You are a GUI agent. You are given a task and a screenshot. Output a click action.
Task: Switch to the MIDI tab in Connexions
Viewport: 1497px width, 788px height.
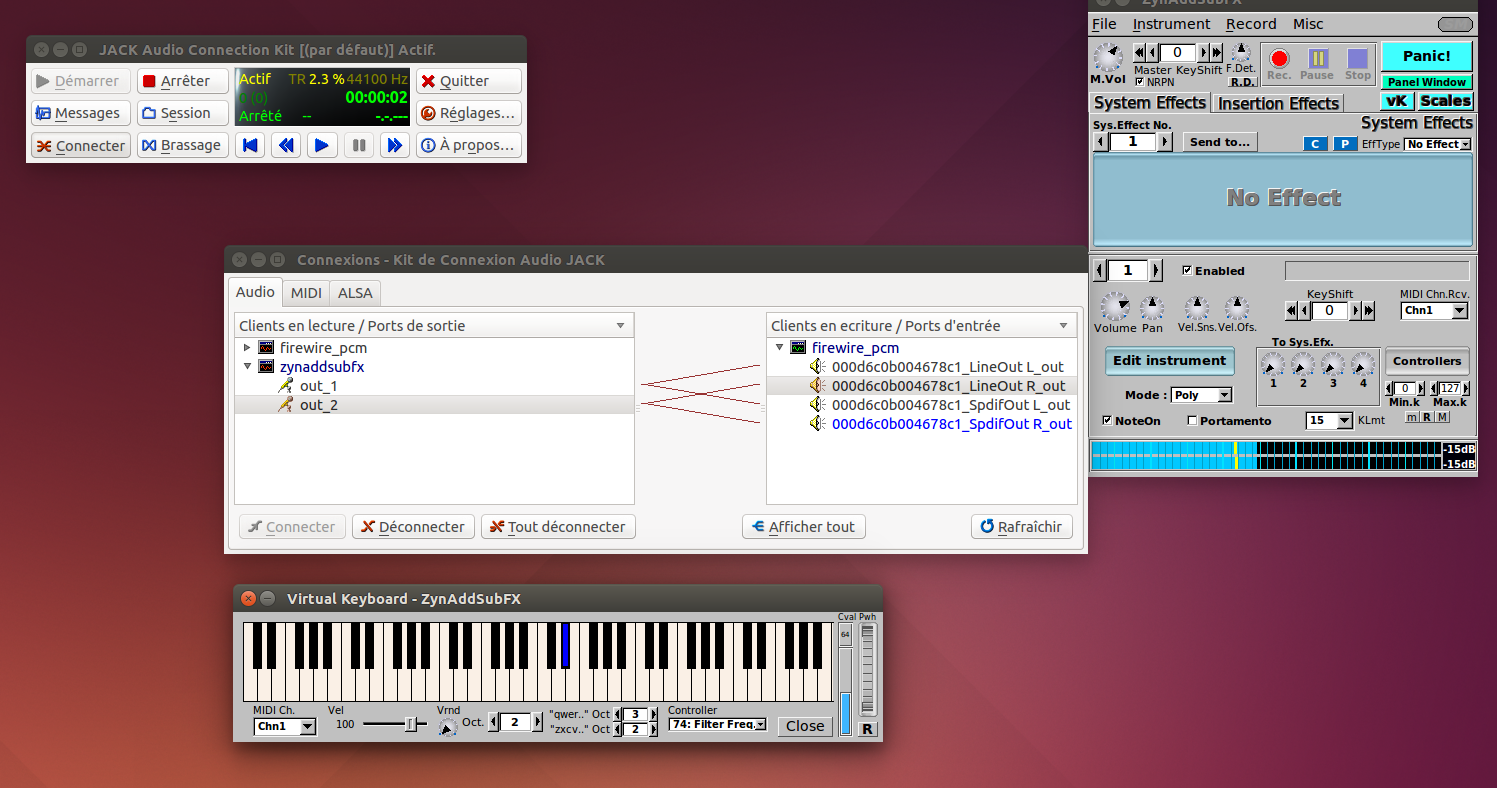[306, 293]
